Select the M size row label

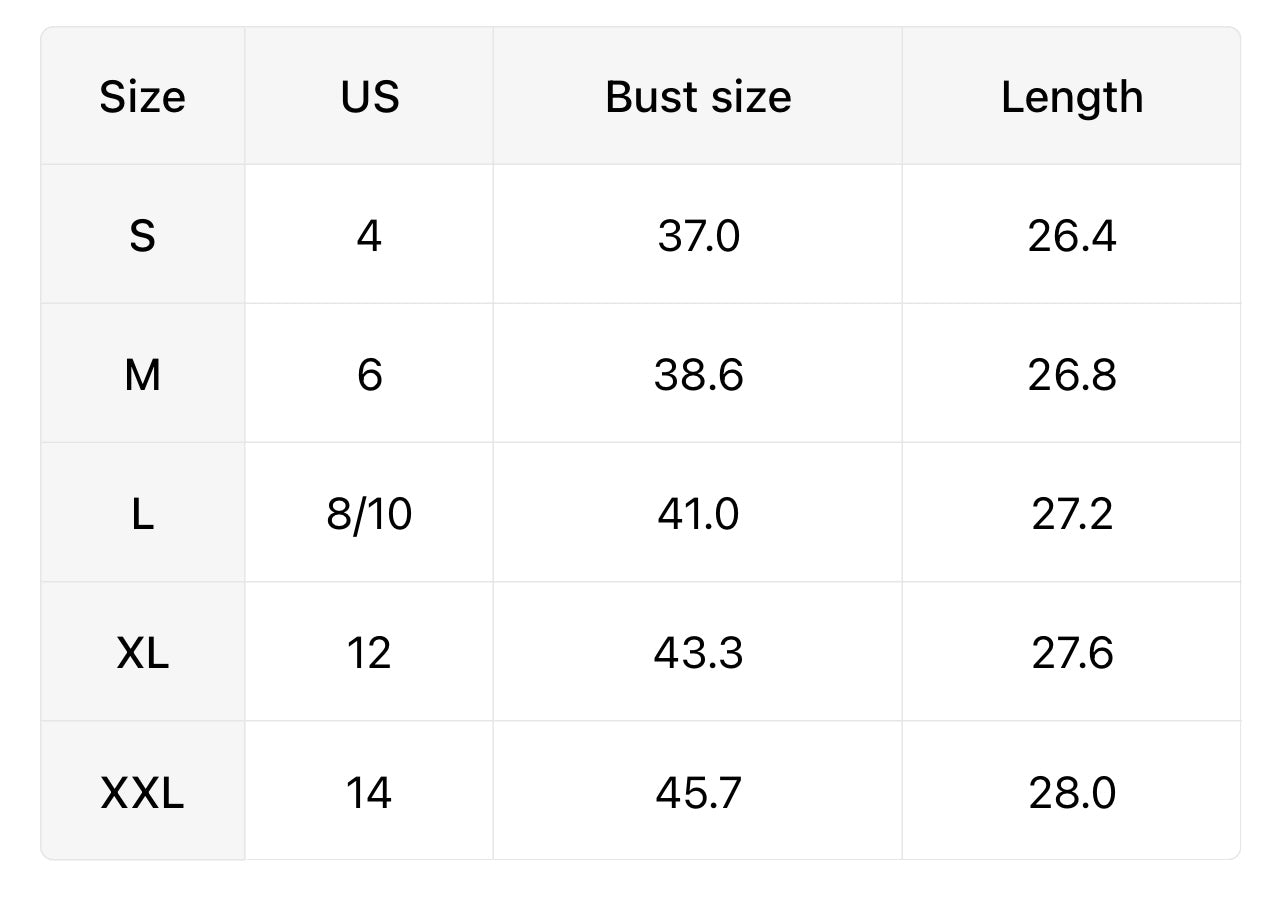pos(142,375)
